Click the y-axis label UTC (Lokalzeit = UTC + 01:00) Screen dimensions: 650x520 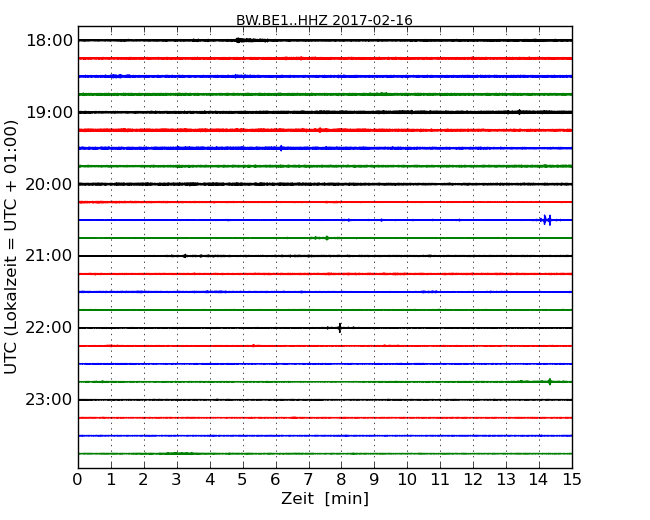pos(10,247)
